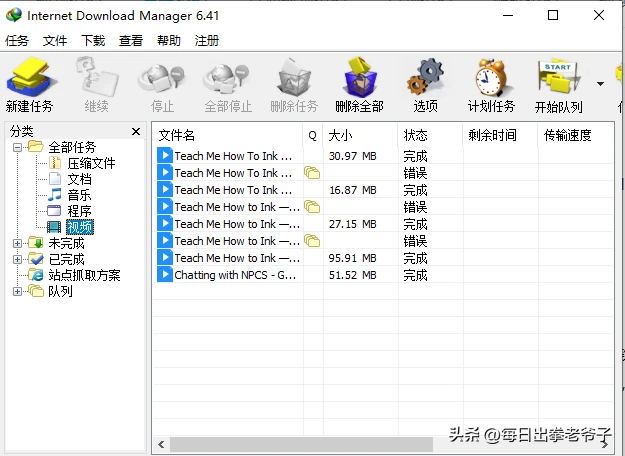The width and height of the screenshot is (625, 456).
Task: Click the 音乐 note icon
Action: (55, 195)
